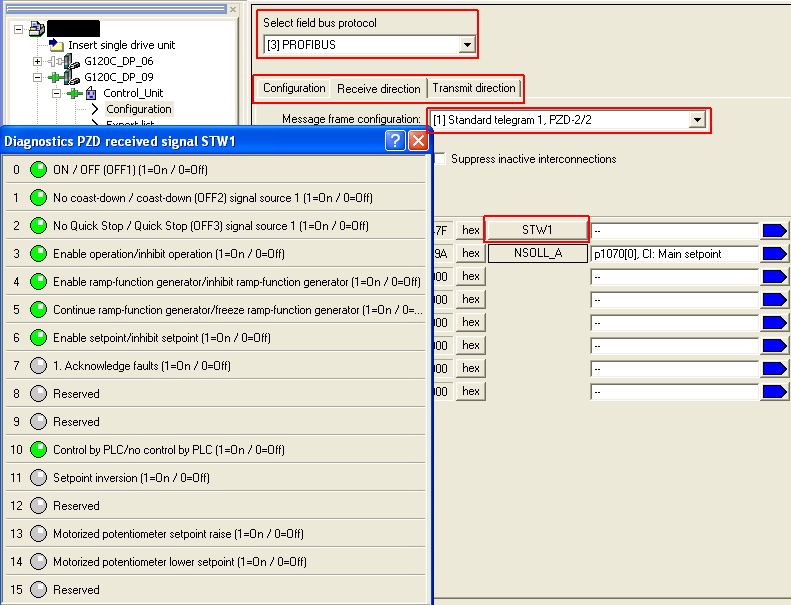
Task: Select the Control_Unit label in the tree
Action: [x=133, y=93]
